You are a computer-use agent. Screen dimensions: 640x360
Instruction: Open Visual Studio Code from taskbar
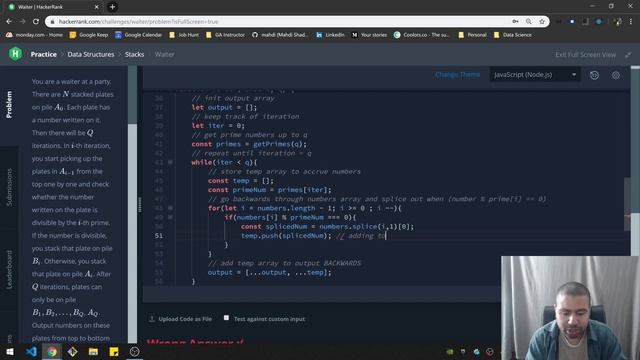tap(31, 351)
